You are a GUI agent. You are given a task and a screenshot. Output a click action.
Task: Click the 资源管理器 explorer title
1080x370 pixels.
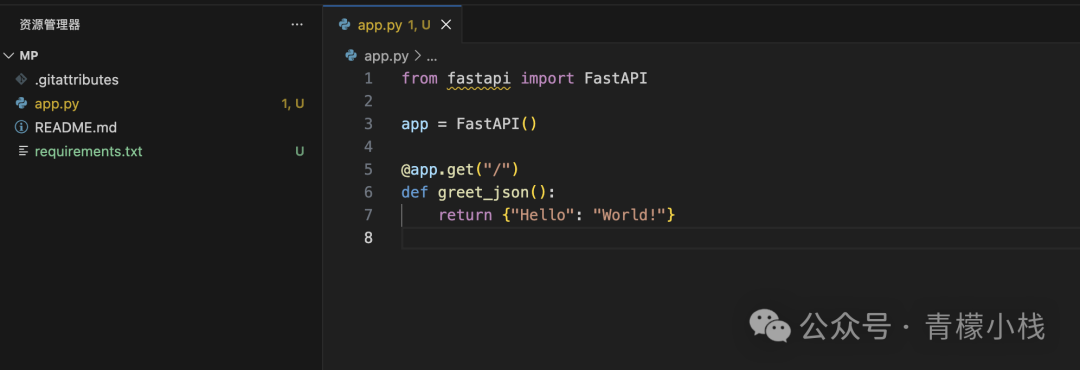[x=50, y=25]
